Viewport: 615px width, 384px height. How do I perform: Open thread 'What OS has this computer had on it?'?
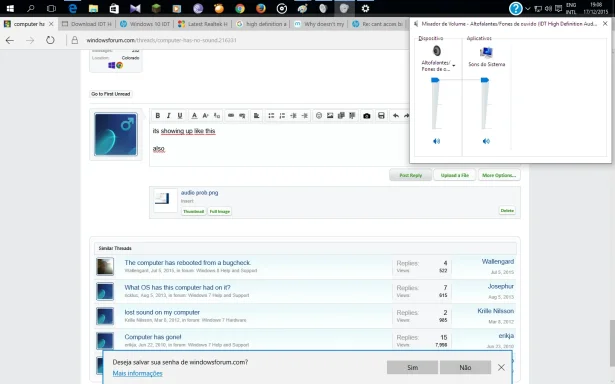(x=177, y=287)
